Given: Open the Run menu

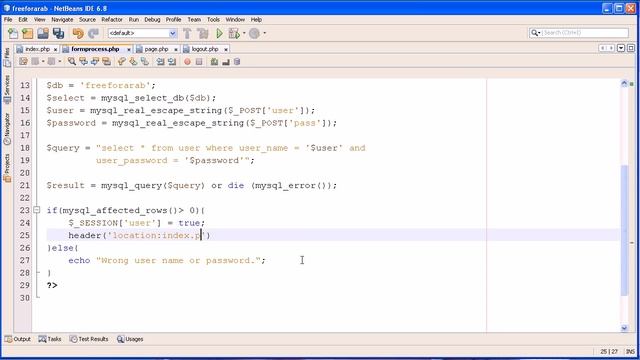Looking at the screenshot, I should click(133, 20).
